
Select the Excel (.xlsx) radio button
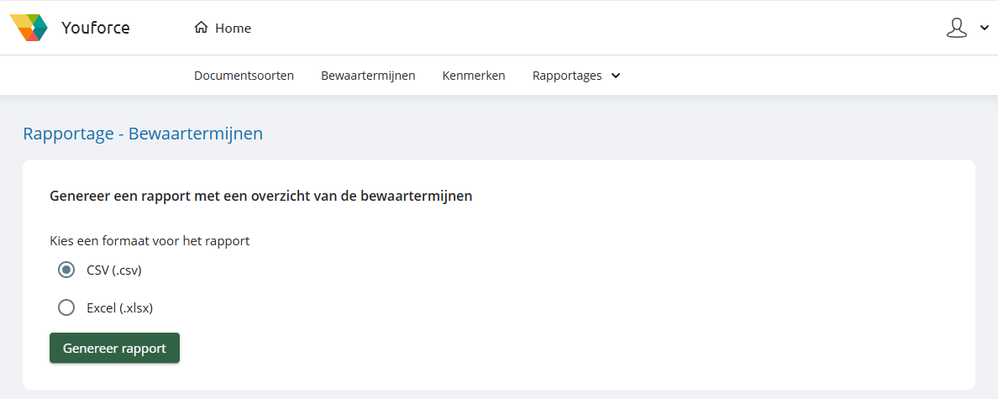(66, 308)
